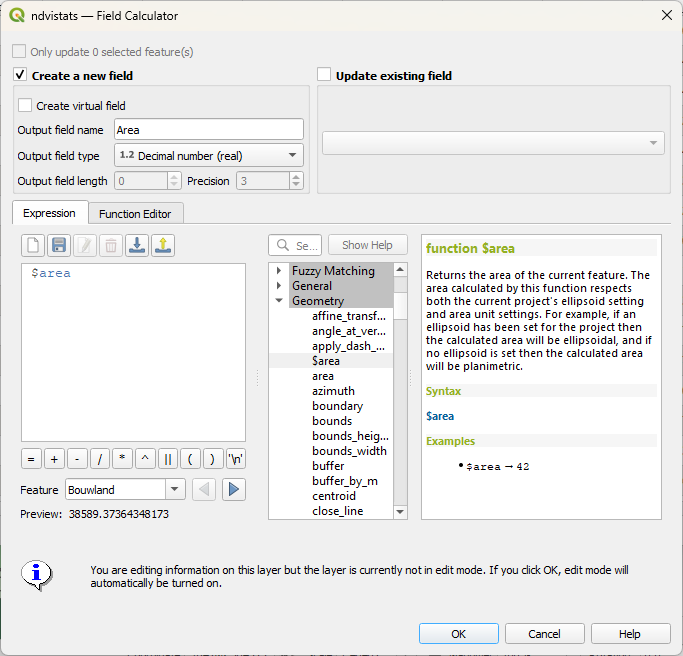The height and width of the screenshot is (656, 683).
Task: Click the export user expressions icon
Action: (163, 245)
